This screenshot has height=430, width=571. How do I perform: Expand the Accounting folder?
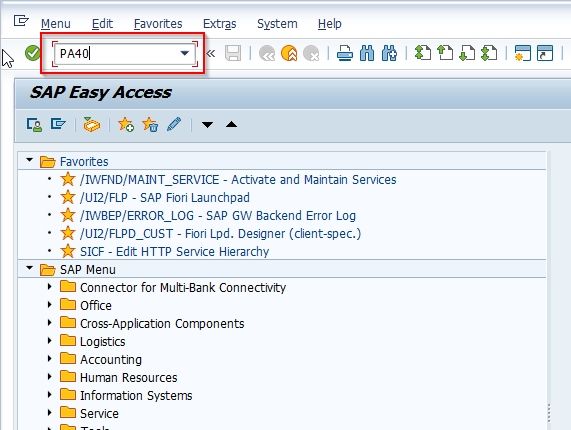pyautogui.click(x=50, y=359)
